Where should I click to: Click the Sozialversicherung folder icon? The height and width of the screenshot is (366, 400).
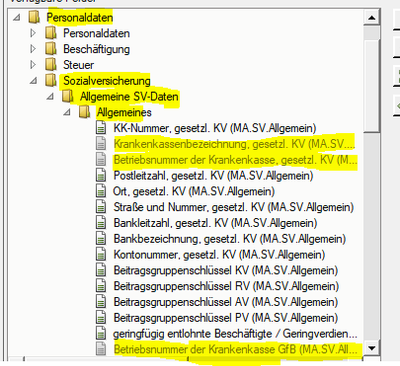[x=51, y=80]
